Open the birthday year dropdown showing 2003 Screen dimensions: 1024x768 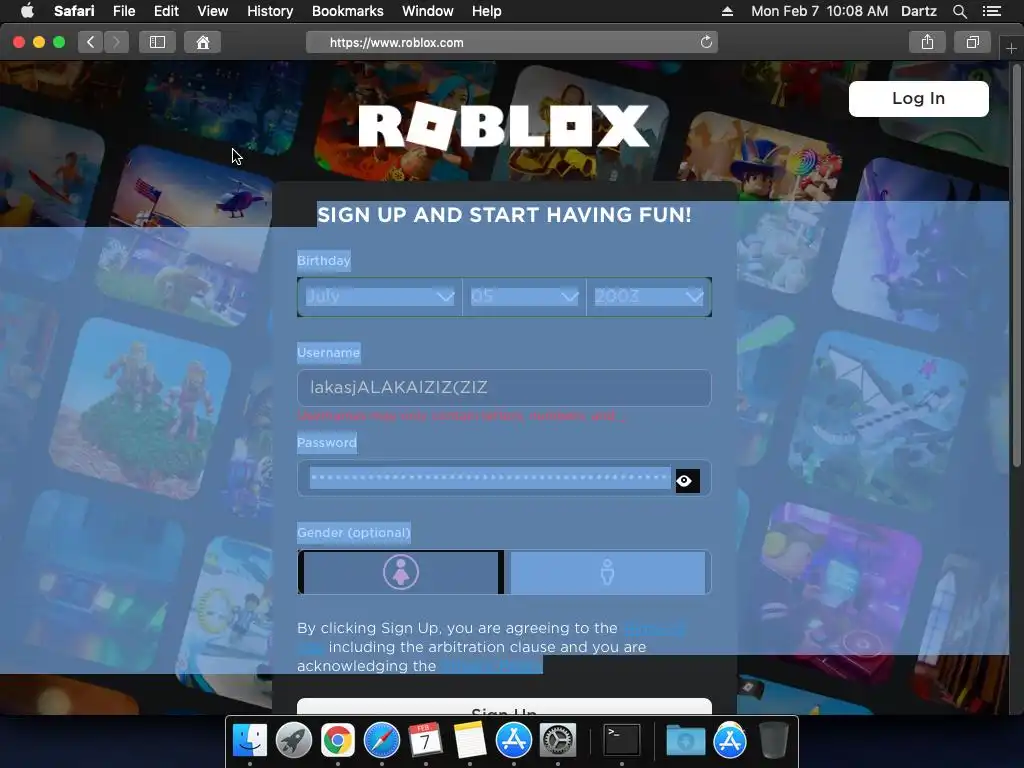(648, 296)
